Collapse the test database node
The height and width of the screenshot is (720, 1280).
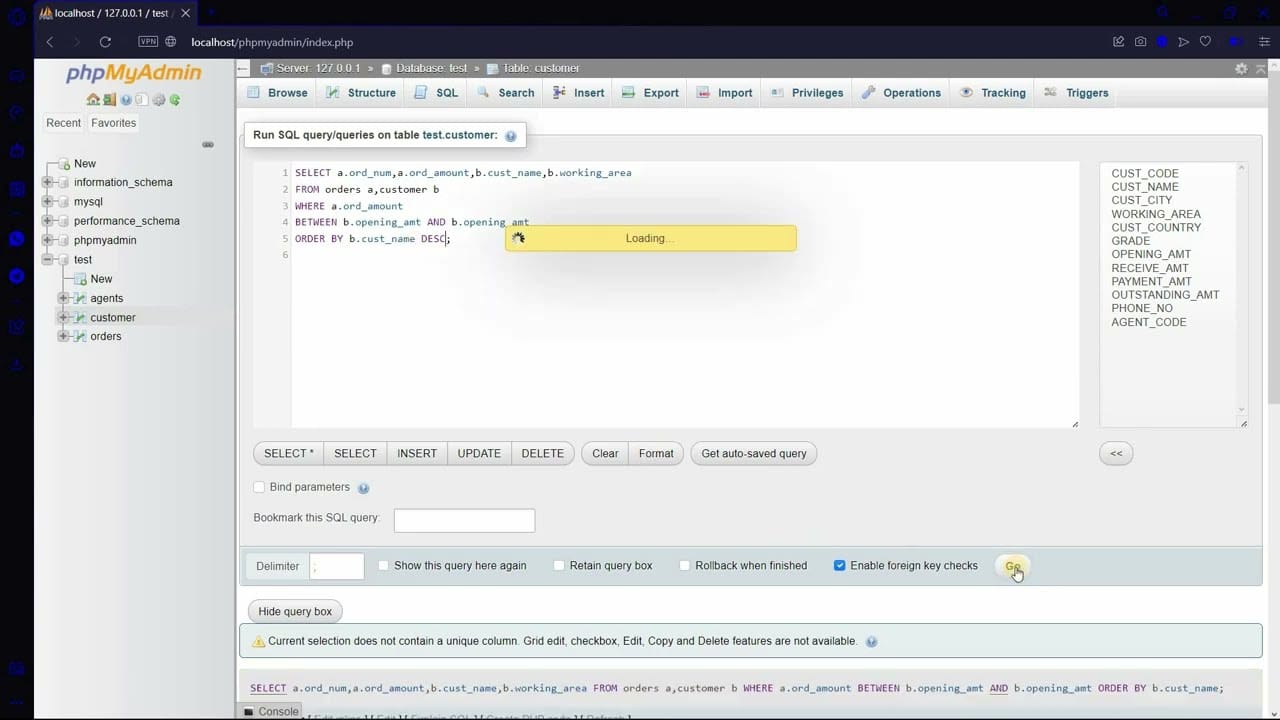coord(47,260)
